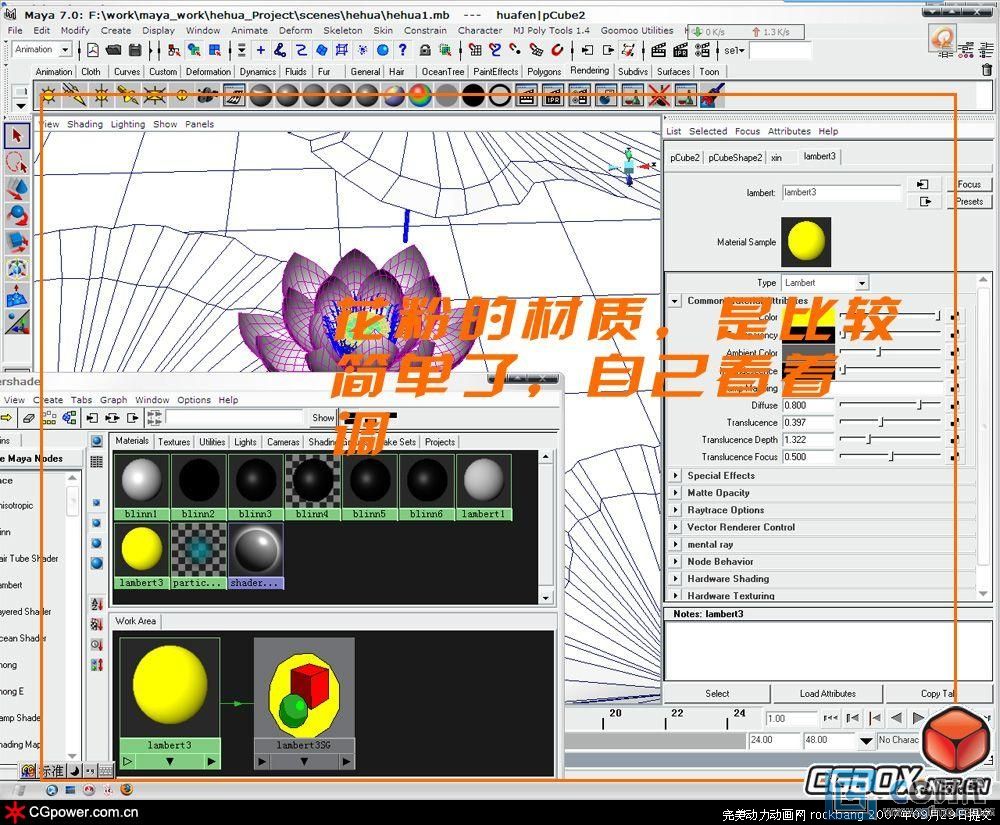The image size is (1000, 825).
Task: Click the shelf trash can icon
Action: tap(987, 70)
